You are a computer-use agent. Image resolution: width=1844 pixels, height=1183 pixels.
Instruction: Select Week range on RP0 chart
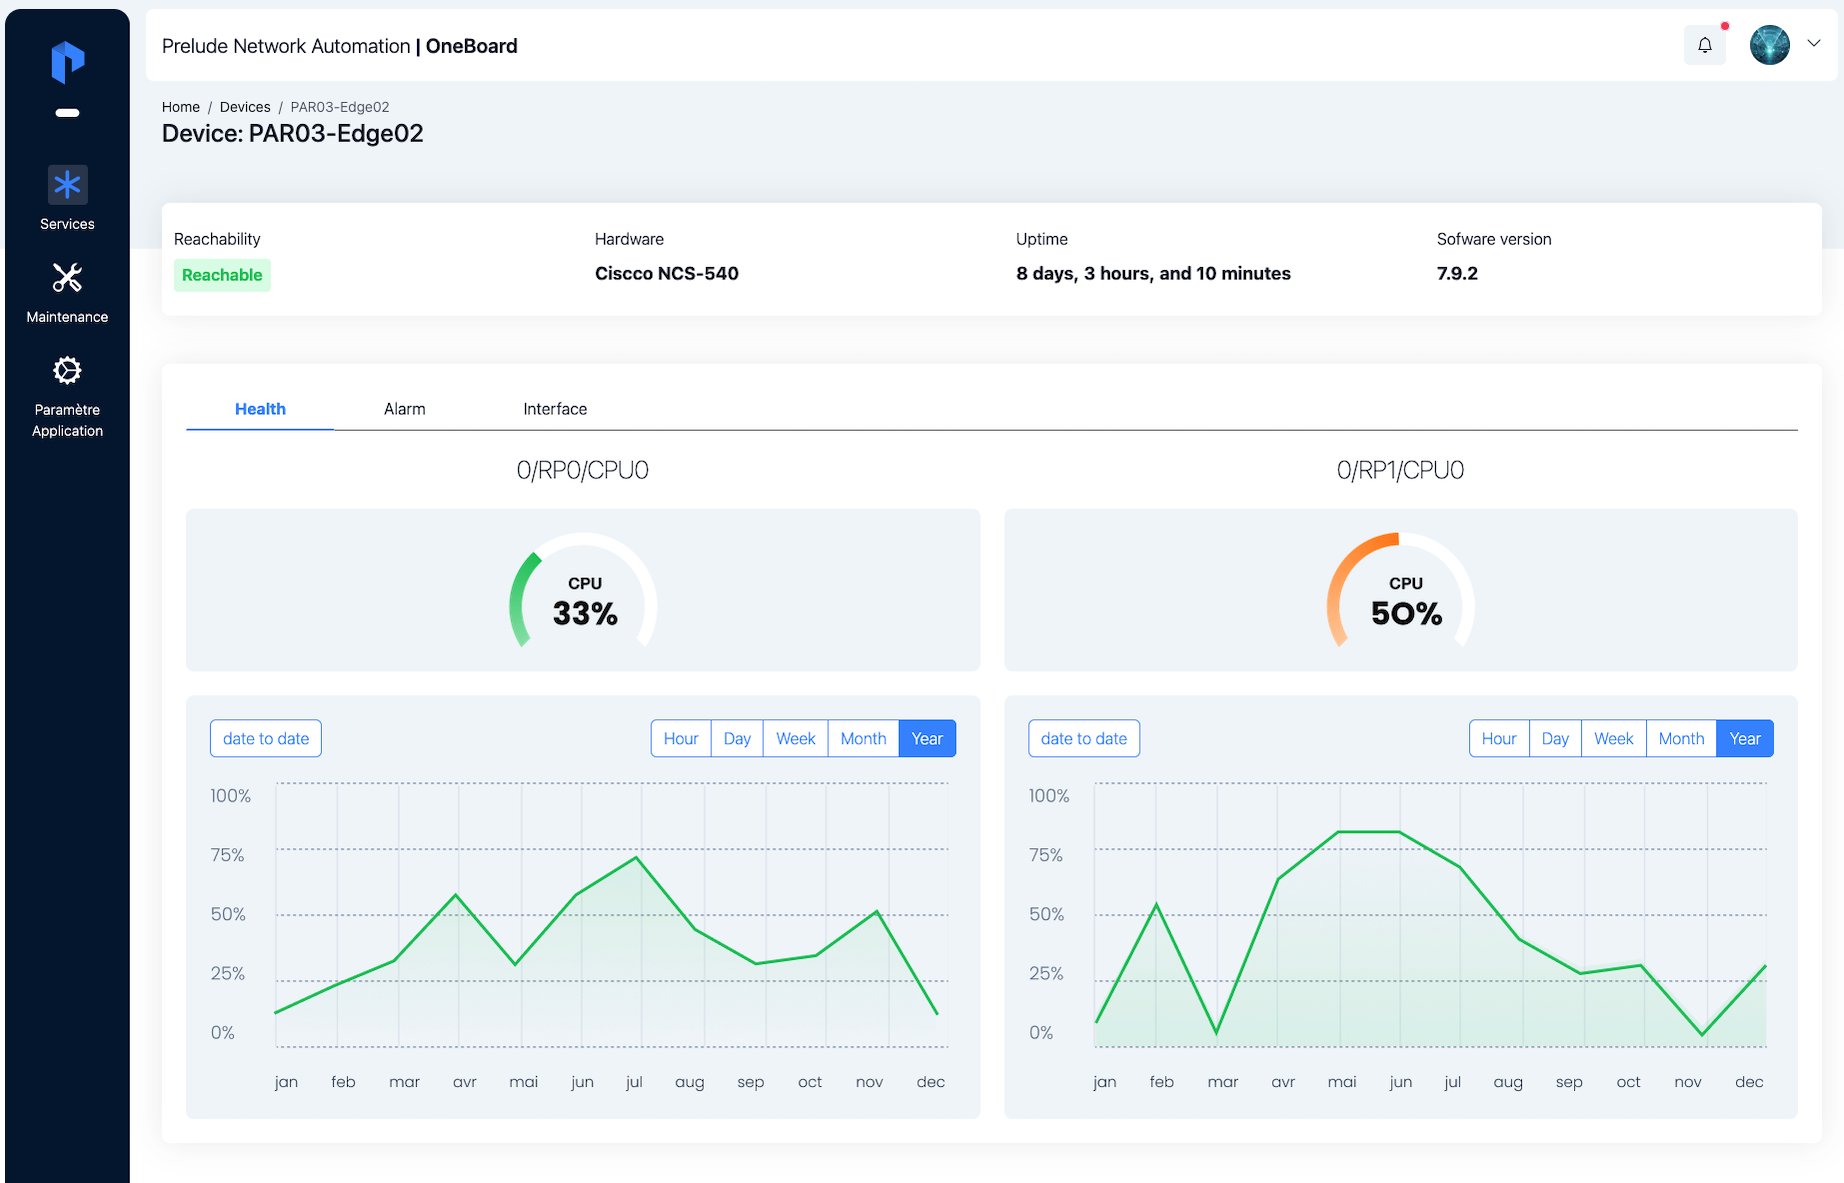tap(795, 739)
